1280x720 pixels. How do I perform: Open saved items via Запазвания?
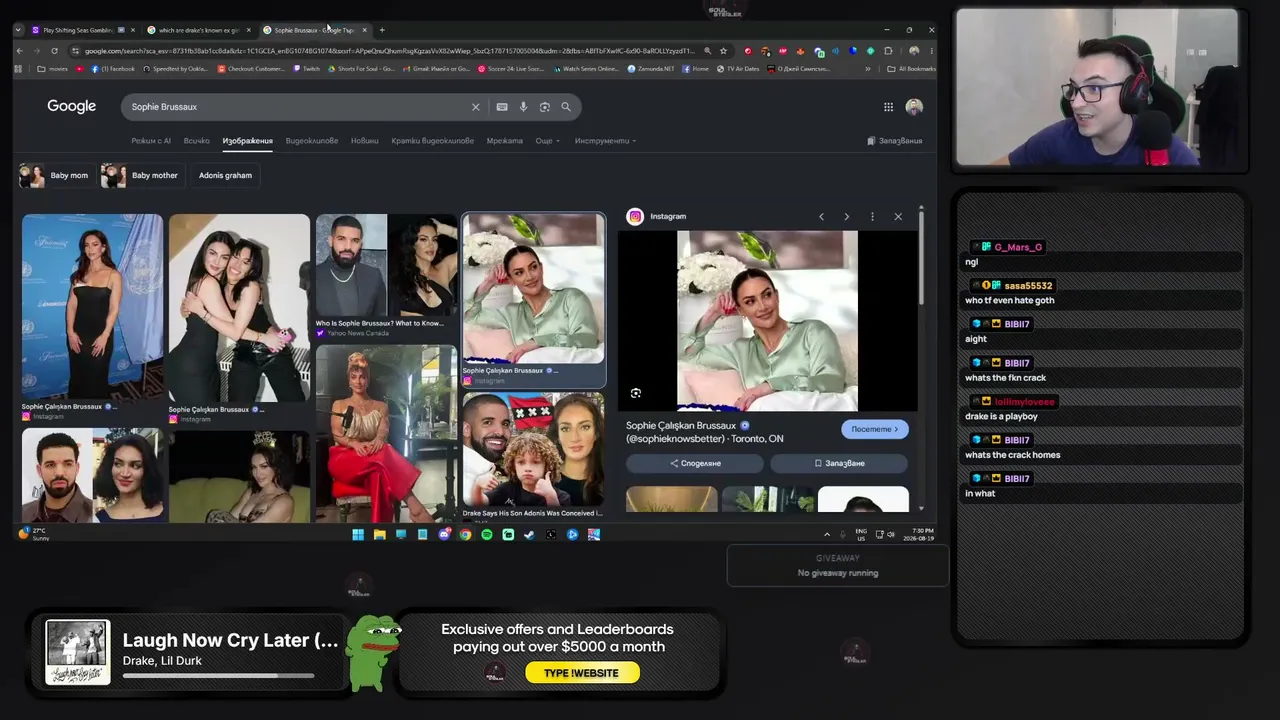click(x=895, y=141)
